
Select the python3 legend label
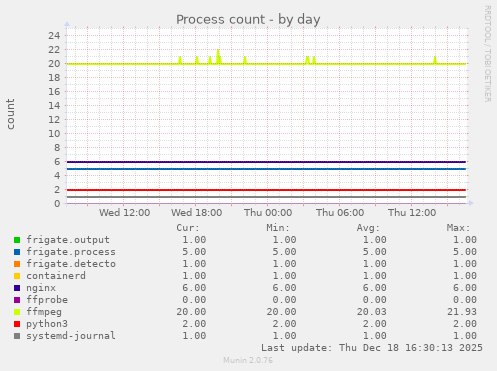click(47, 324)
